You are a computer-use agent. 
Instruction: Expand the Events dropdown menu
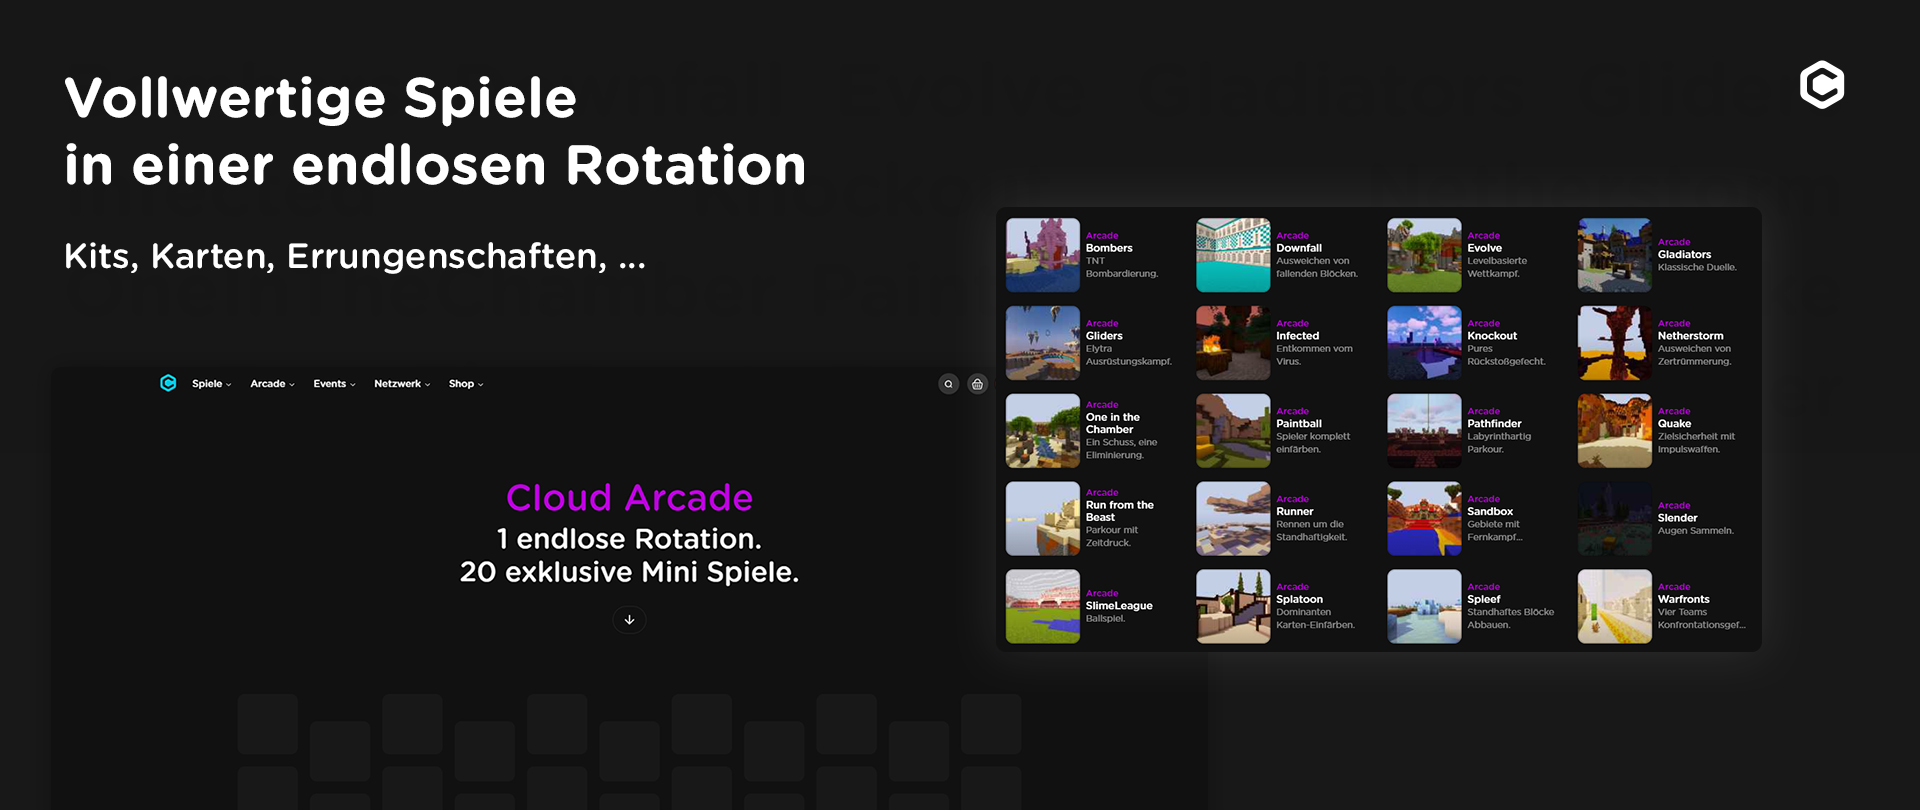tap(335, 384)
